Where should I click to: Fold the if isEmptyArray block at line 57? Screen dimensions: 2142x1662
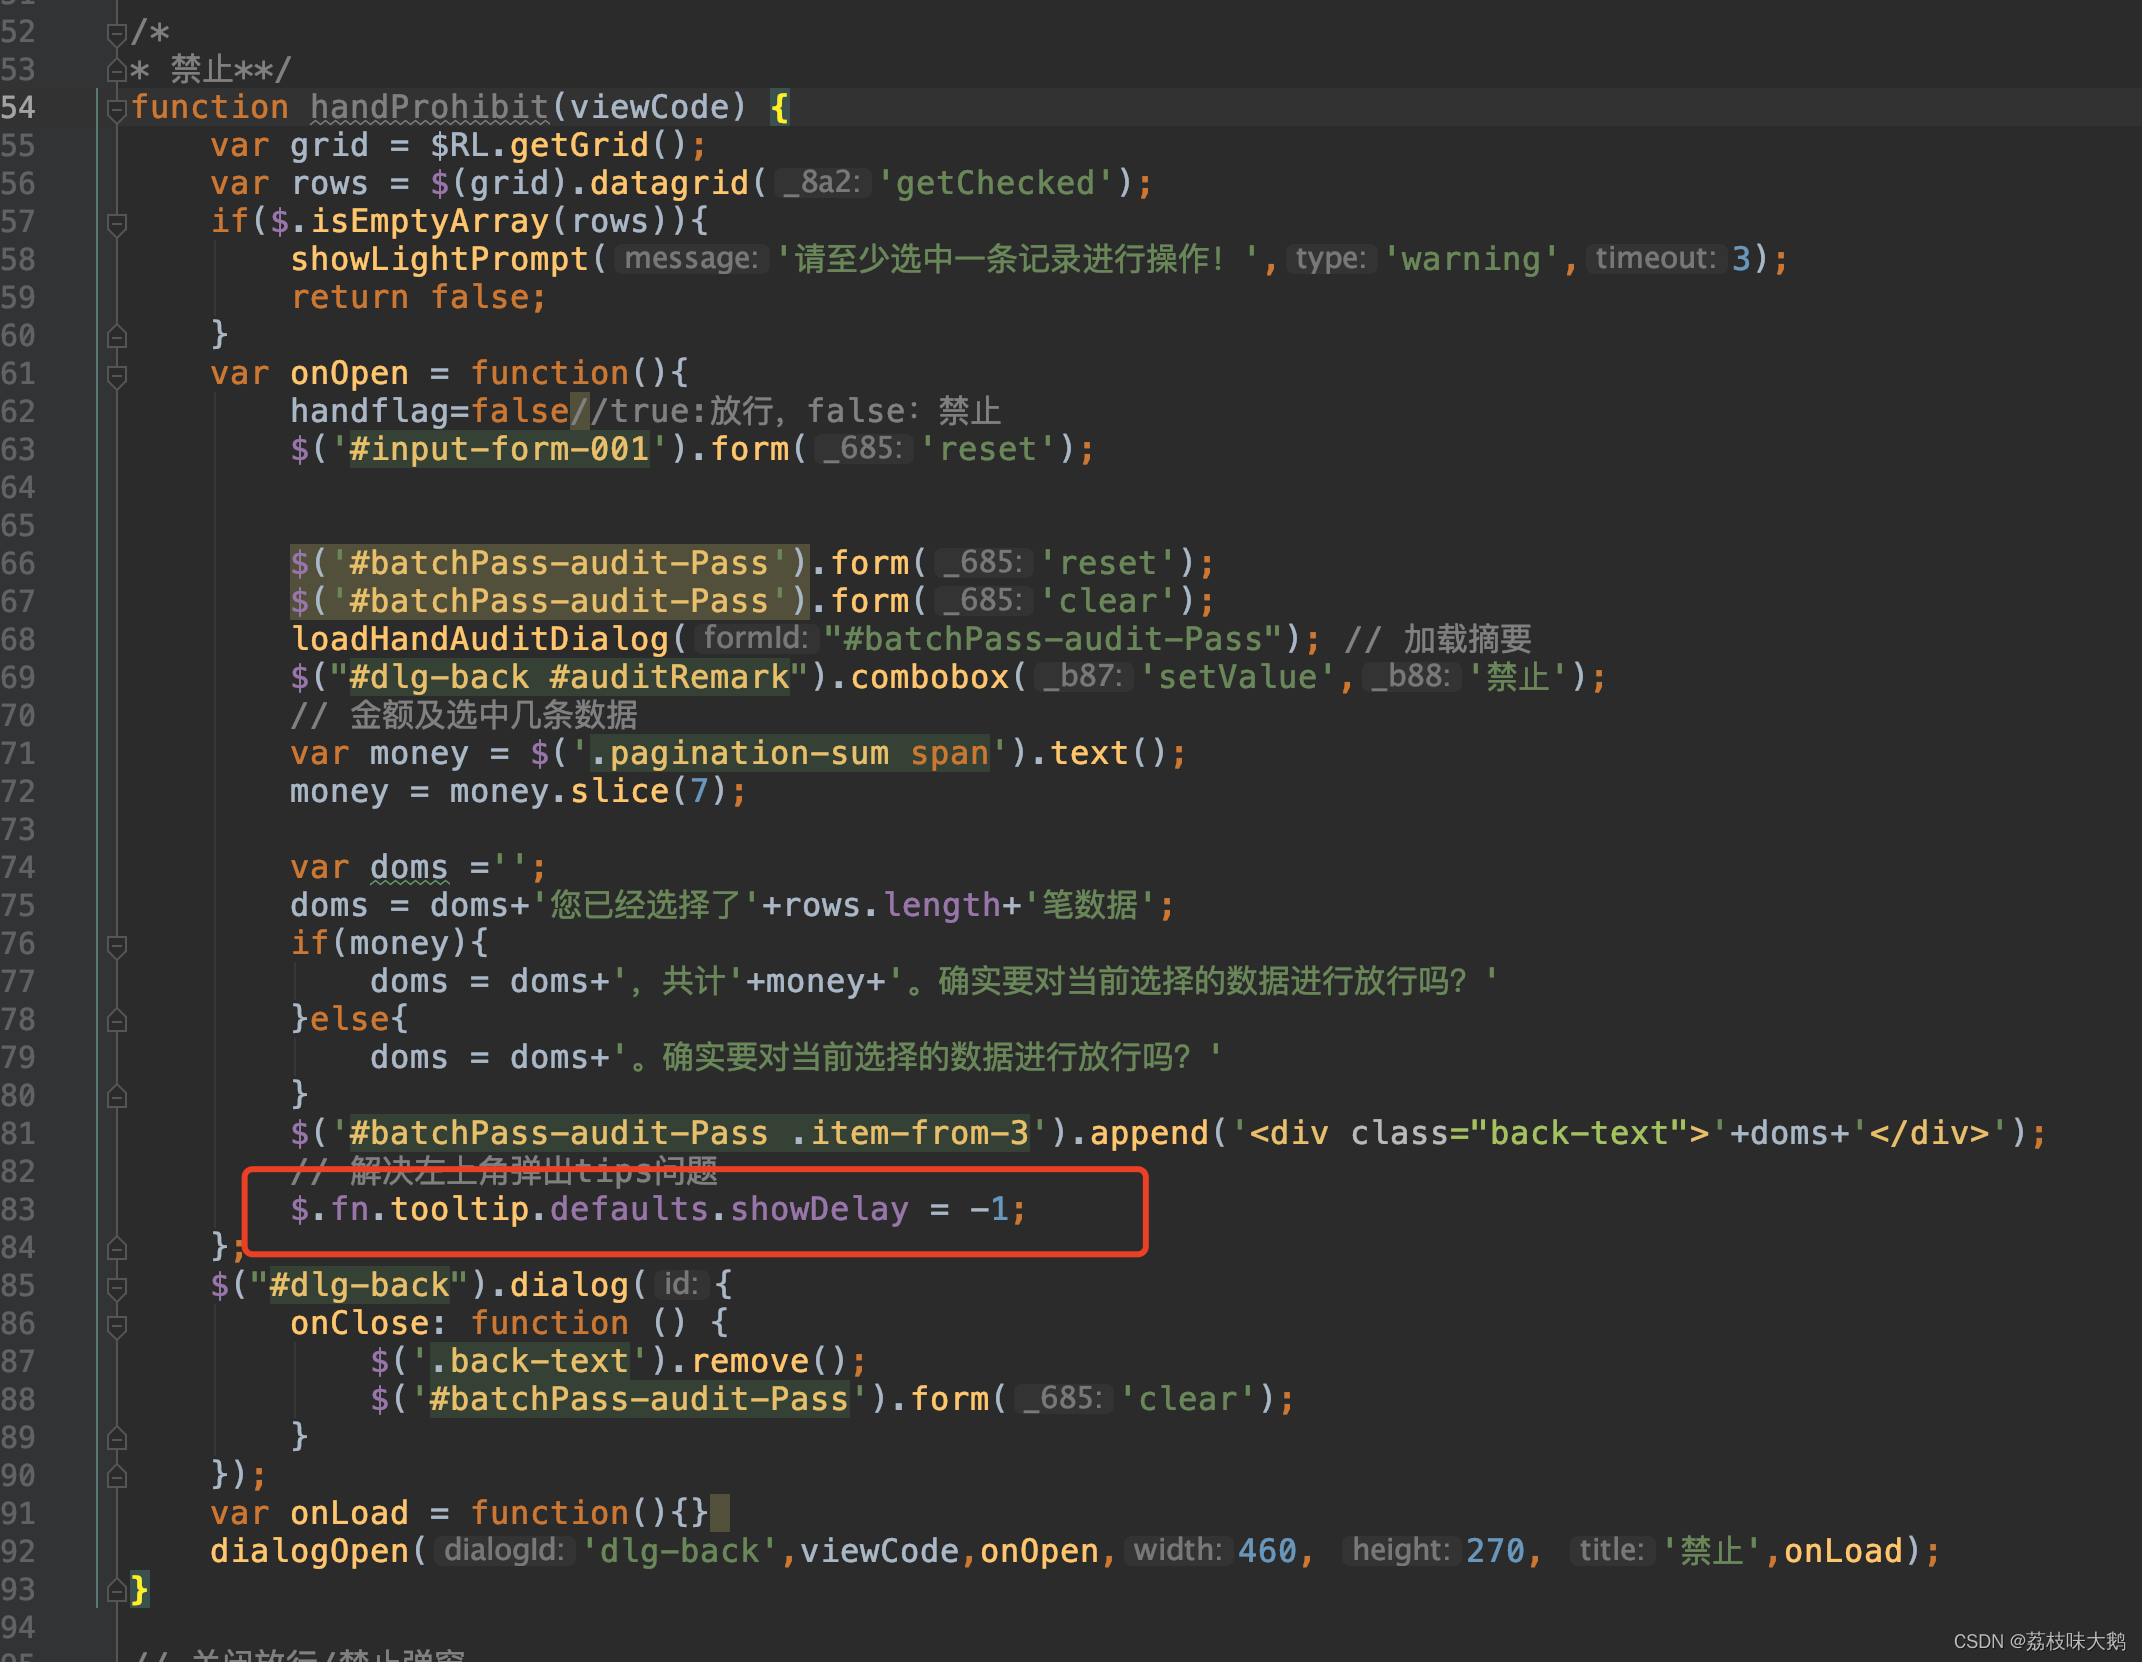pos(116,223)
